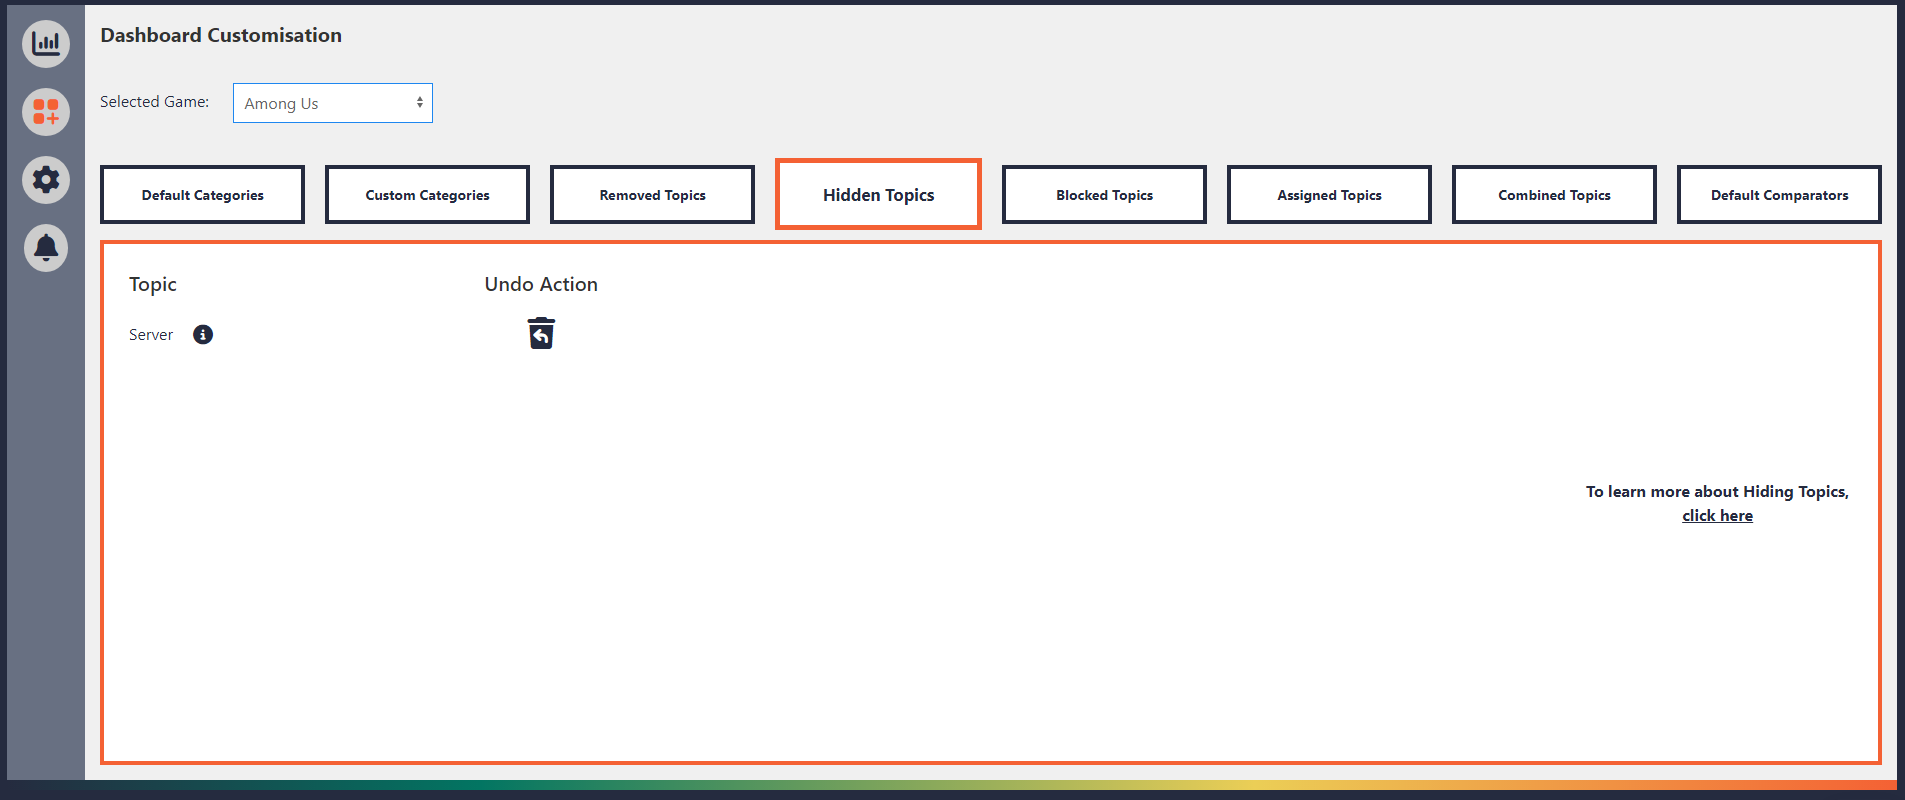Screen dimensions: 1905x800
Task: Click the Server topic name
Action: [x=151, y=335]
